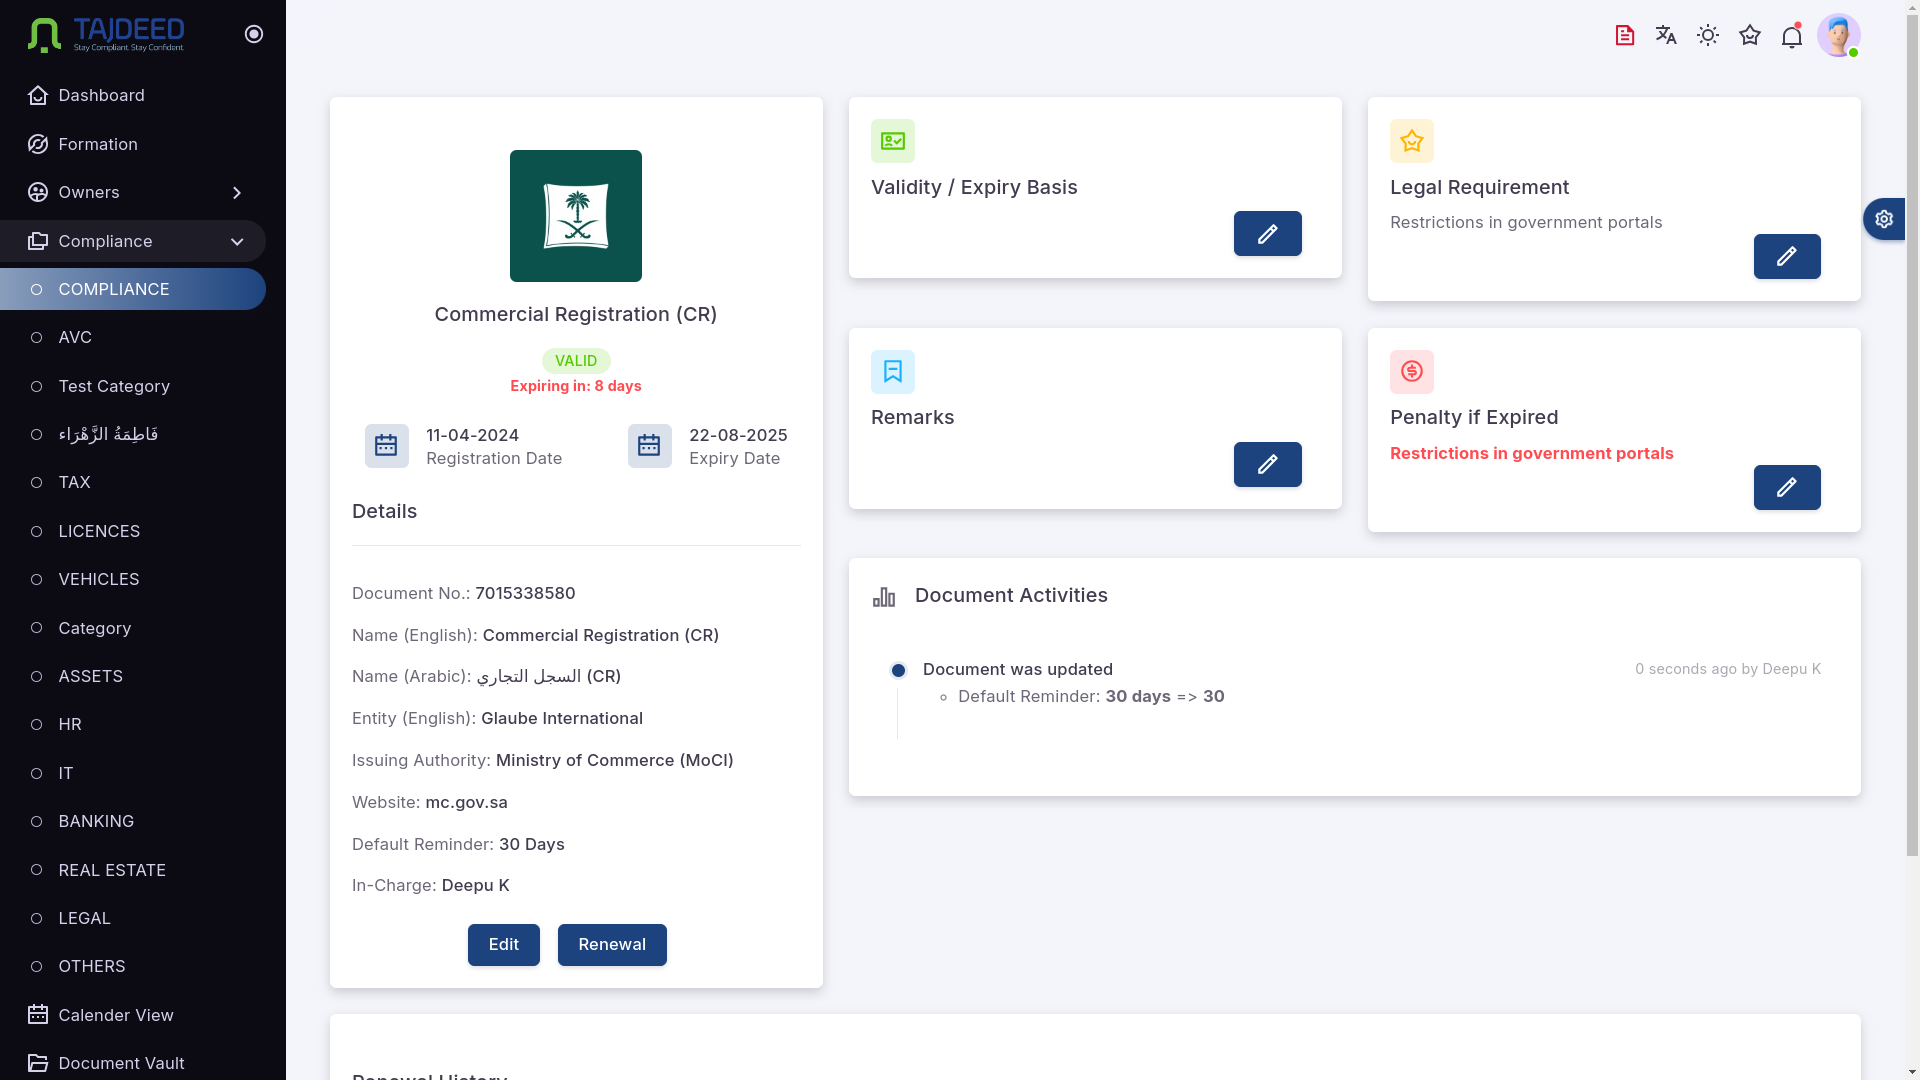Open the user avatar profile menu
Viewport: 1920px width, 1080px height.
tap(1840, 35)
